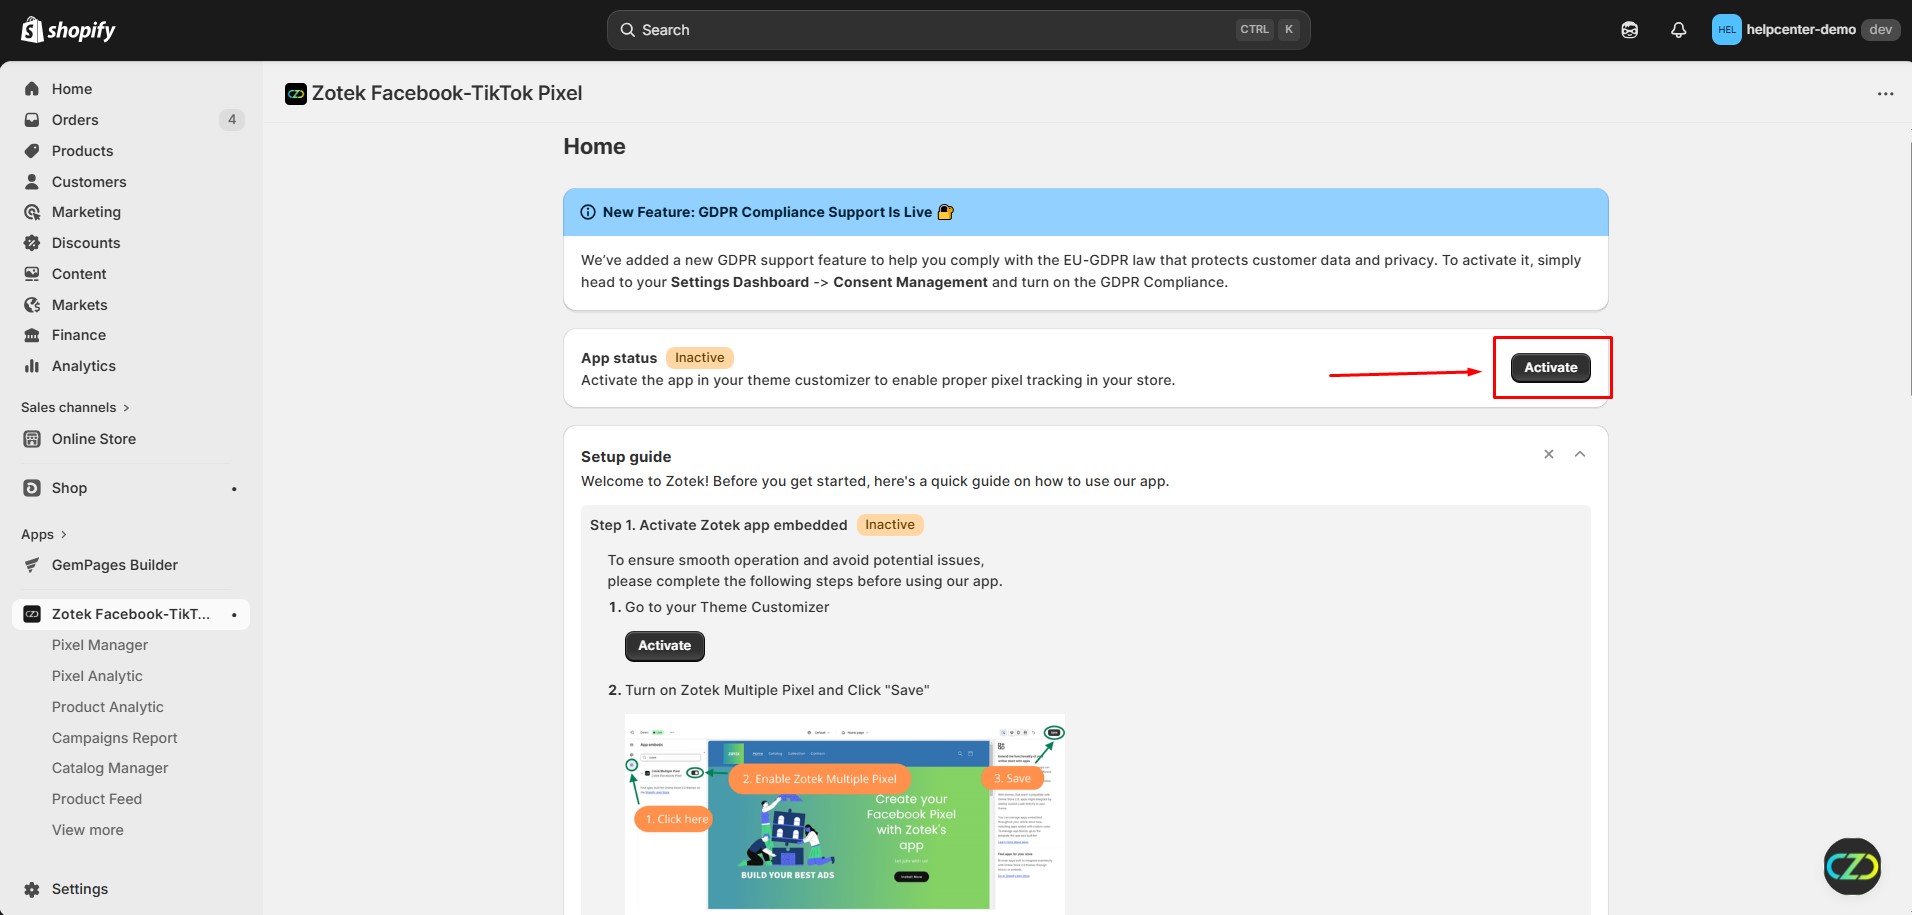The height and width of the screenshot is (915, 1912).
Task: Click the Settings gear icon
Action: tap(32, 889)
